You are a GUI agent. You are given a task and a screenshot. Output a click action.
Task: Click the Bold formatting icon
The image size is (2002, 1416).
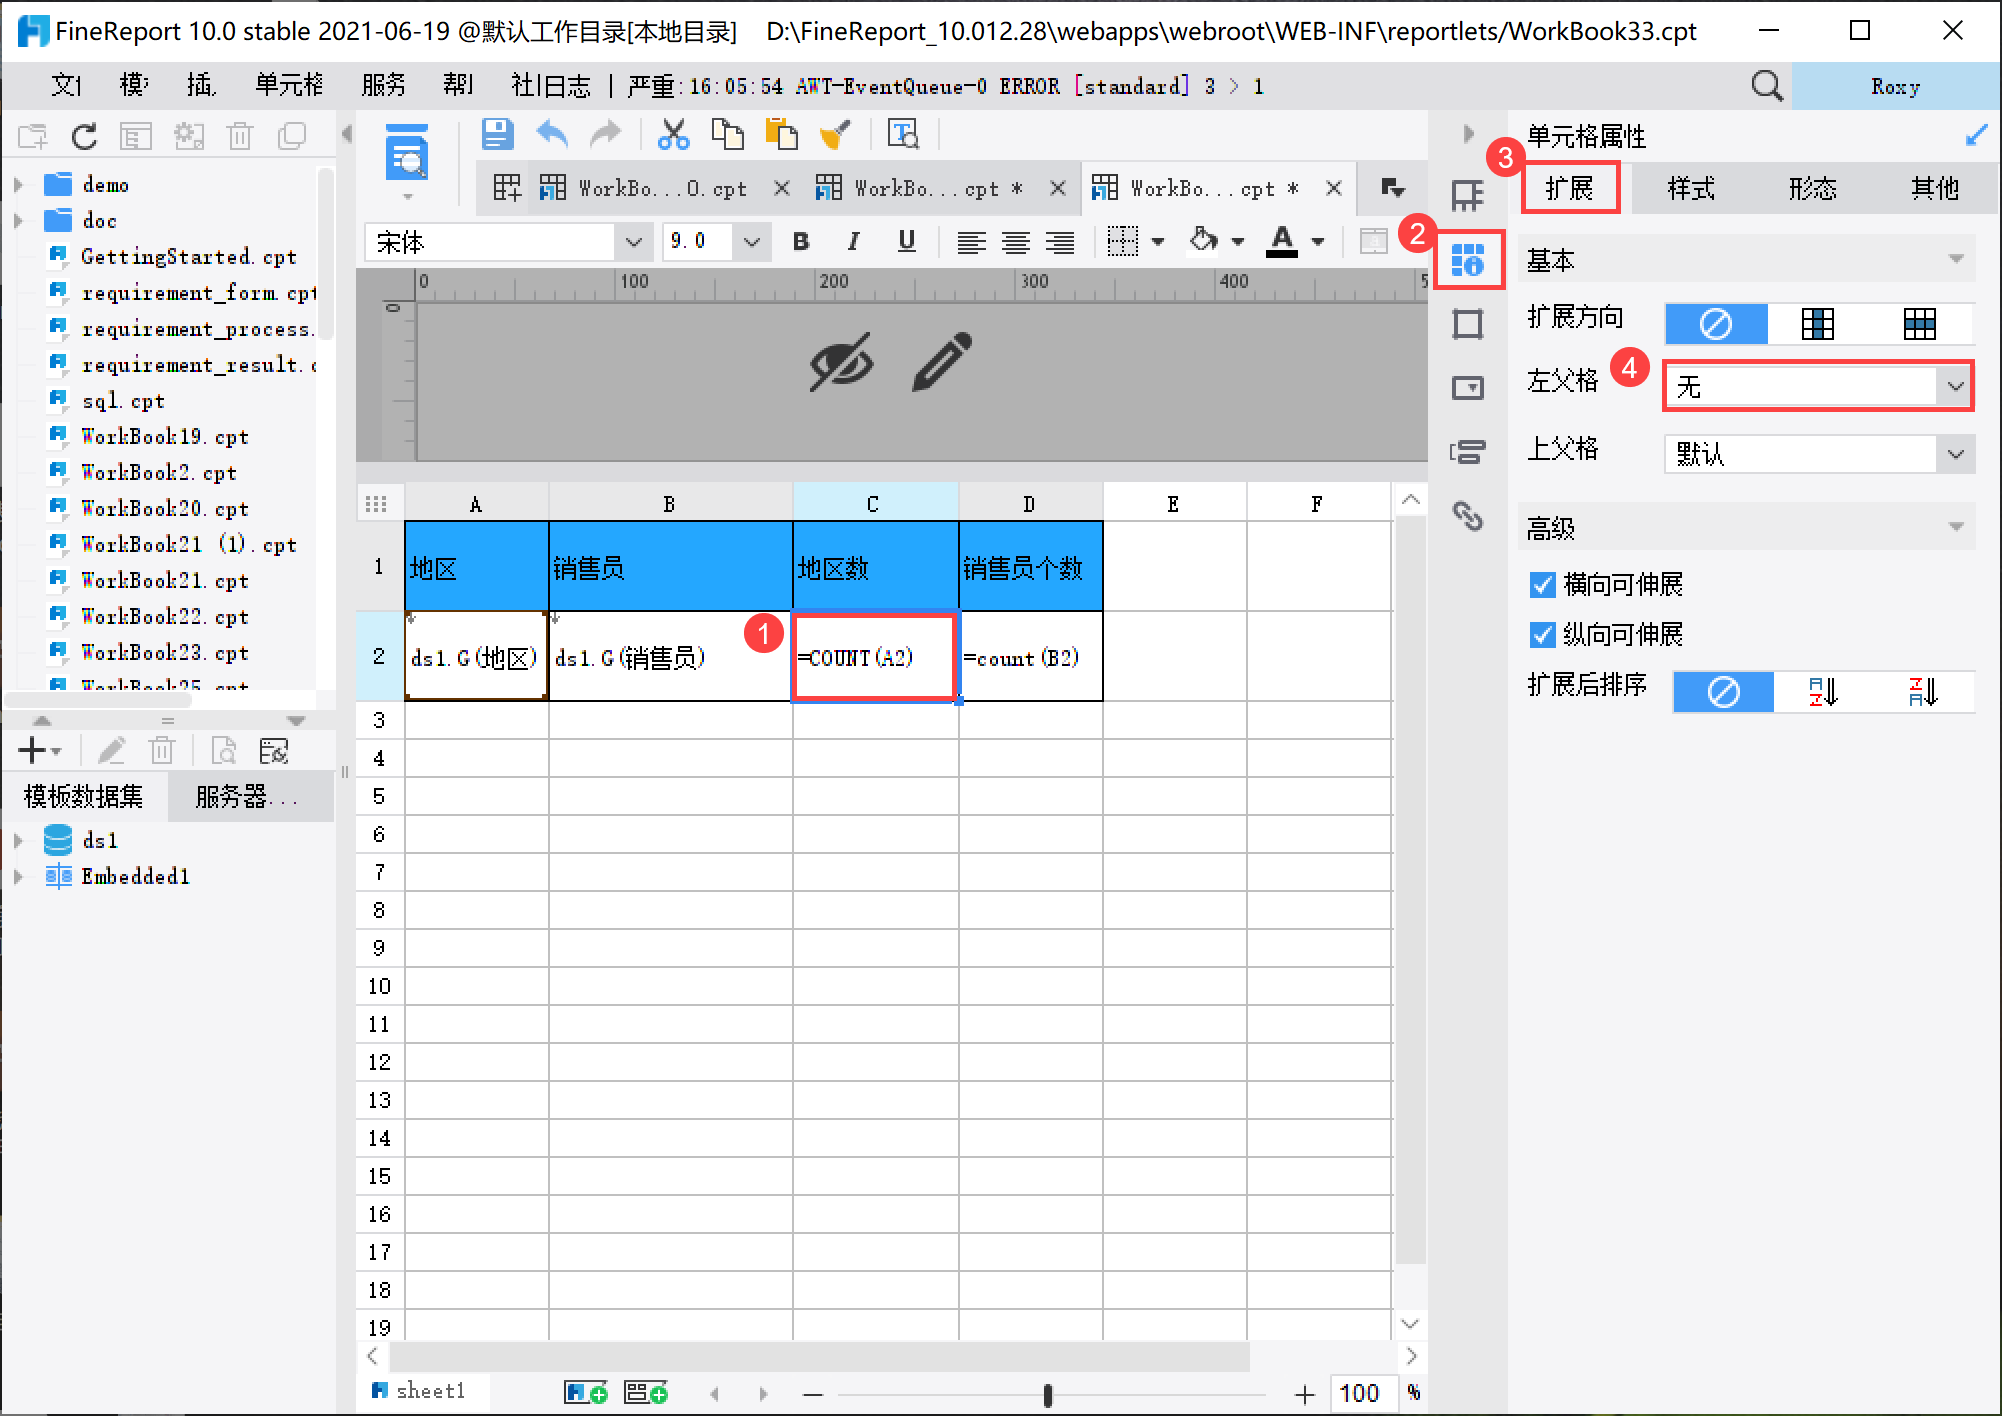(800, 241)
